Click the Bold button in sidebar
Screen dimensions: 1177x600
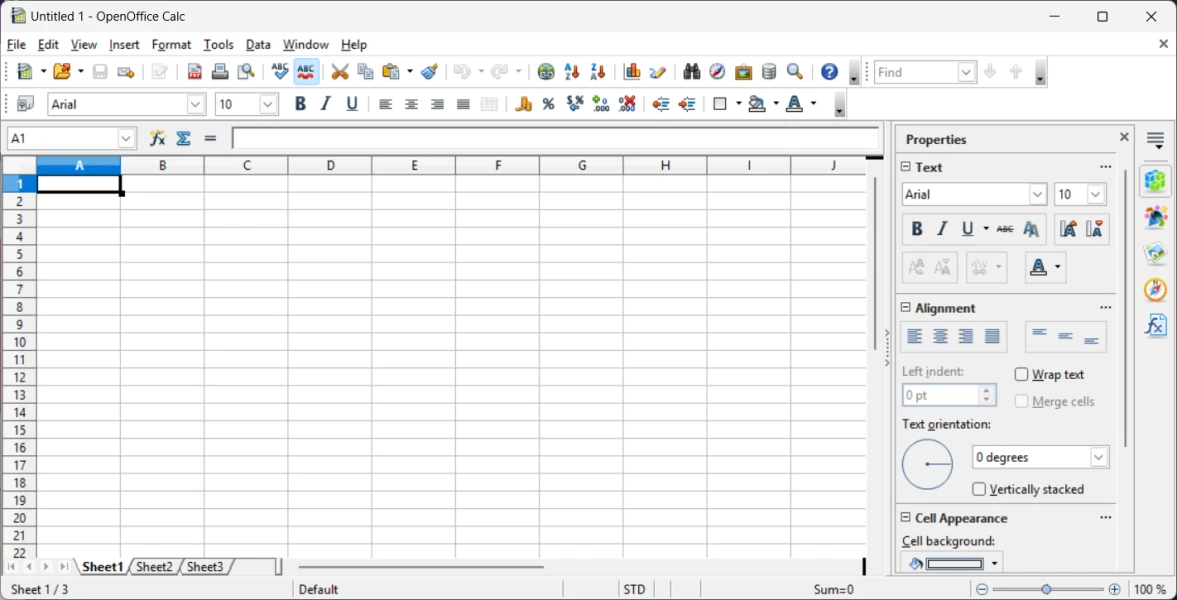pyautogui.click(x=916, y=230)
